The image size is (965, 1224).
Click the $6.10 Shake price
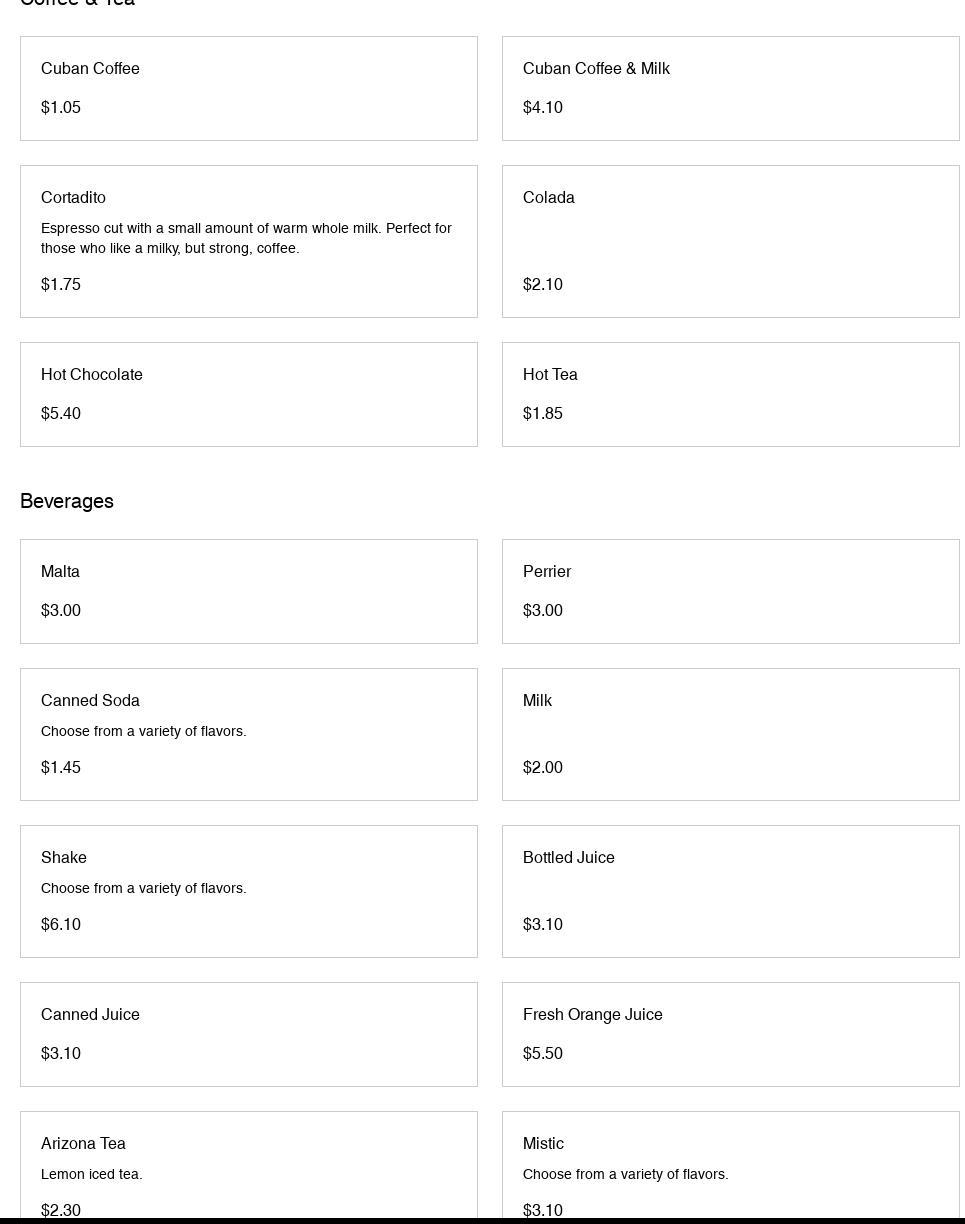[x=61, y=924]
